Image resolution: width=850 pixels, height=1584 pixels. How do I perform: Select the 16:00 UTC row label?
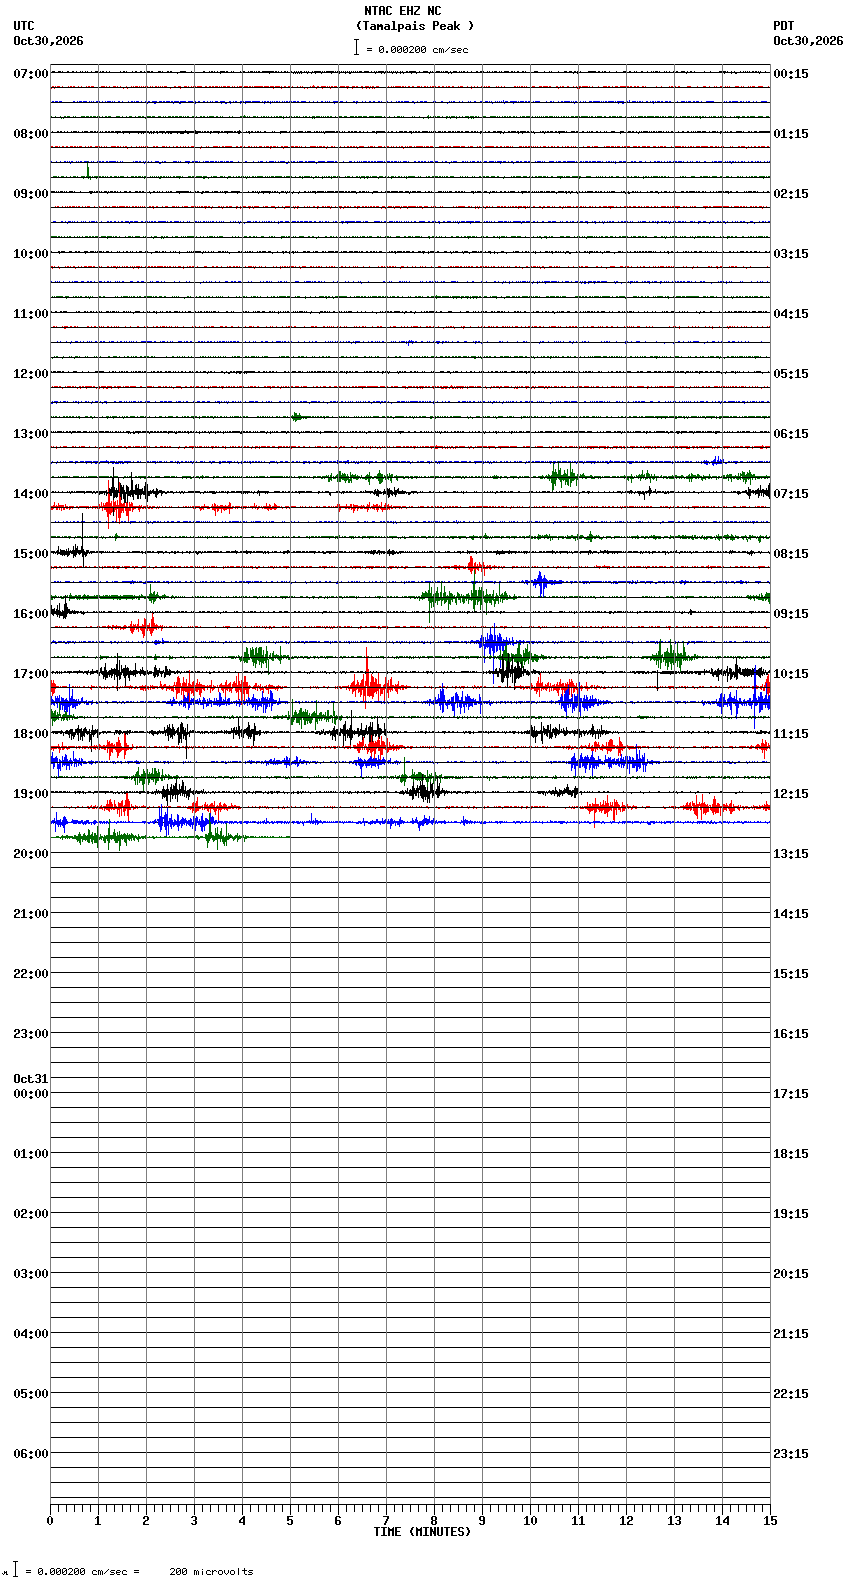pyautogui.click(x=31, y=614)
